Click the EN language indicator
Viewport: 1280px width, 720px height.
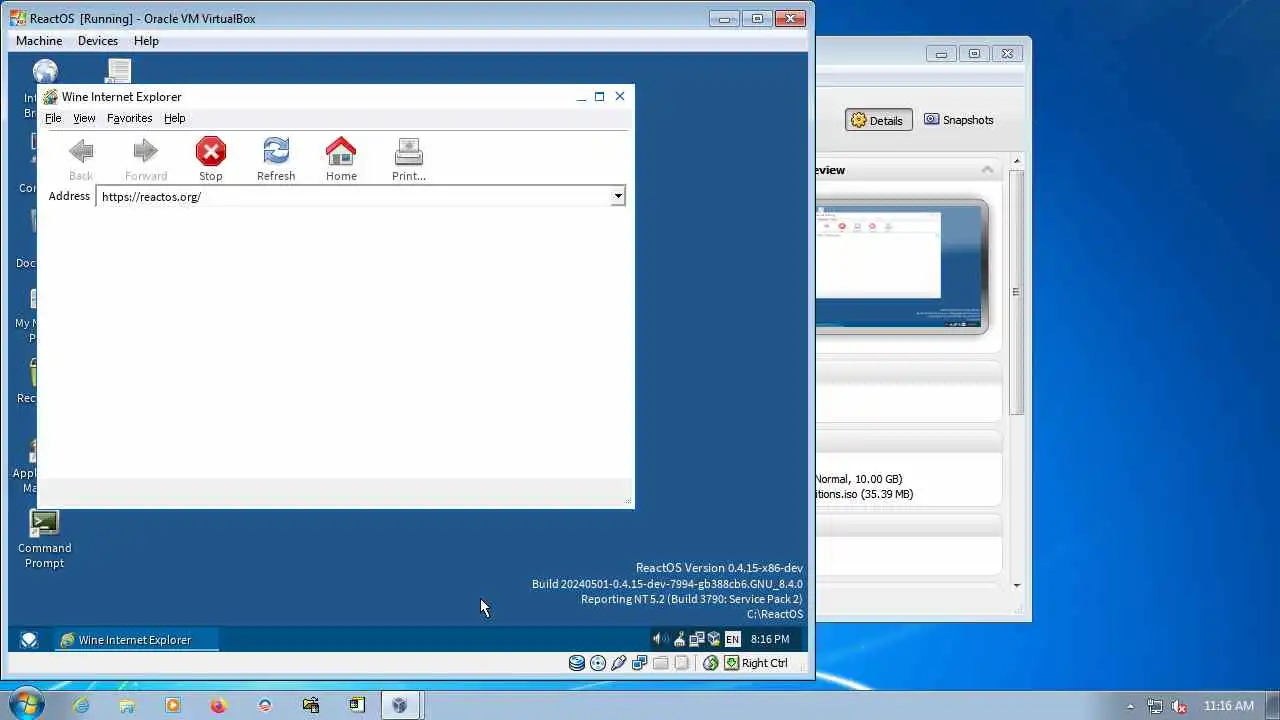733,639
